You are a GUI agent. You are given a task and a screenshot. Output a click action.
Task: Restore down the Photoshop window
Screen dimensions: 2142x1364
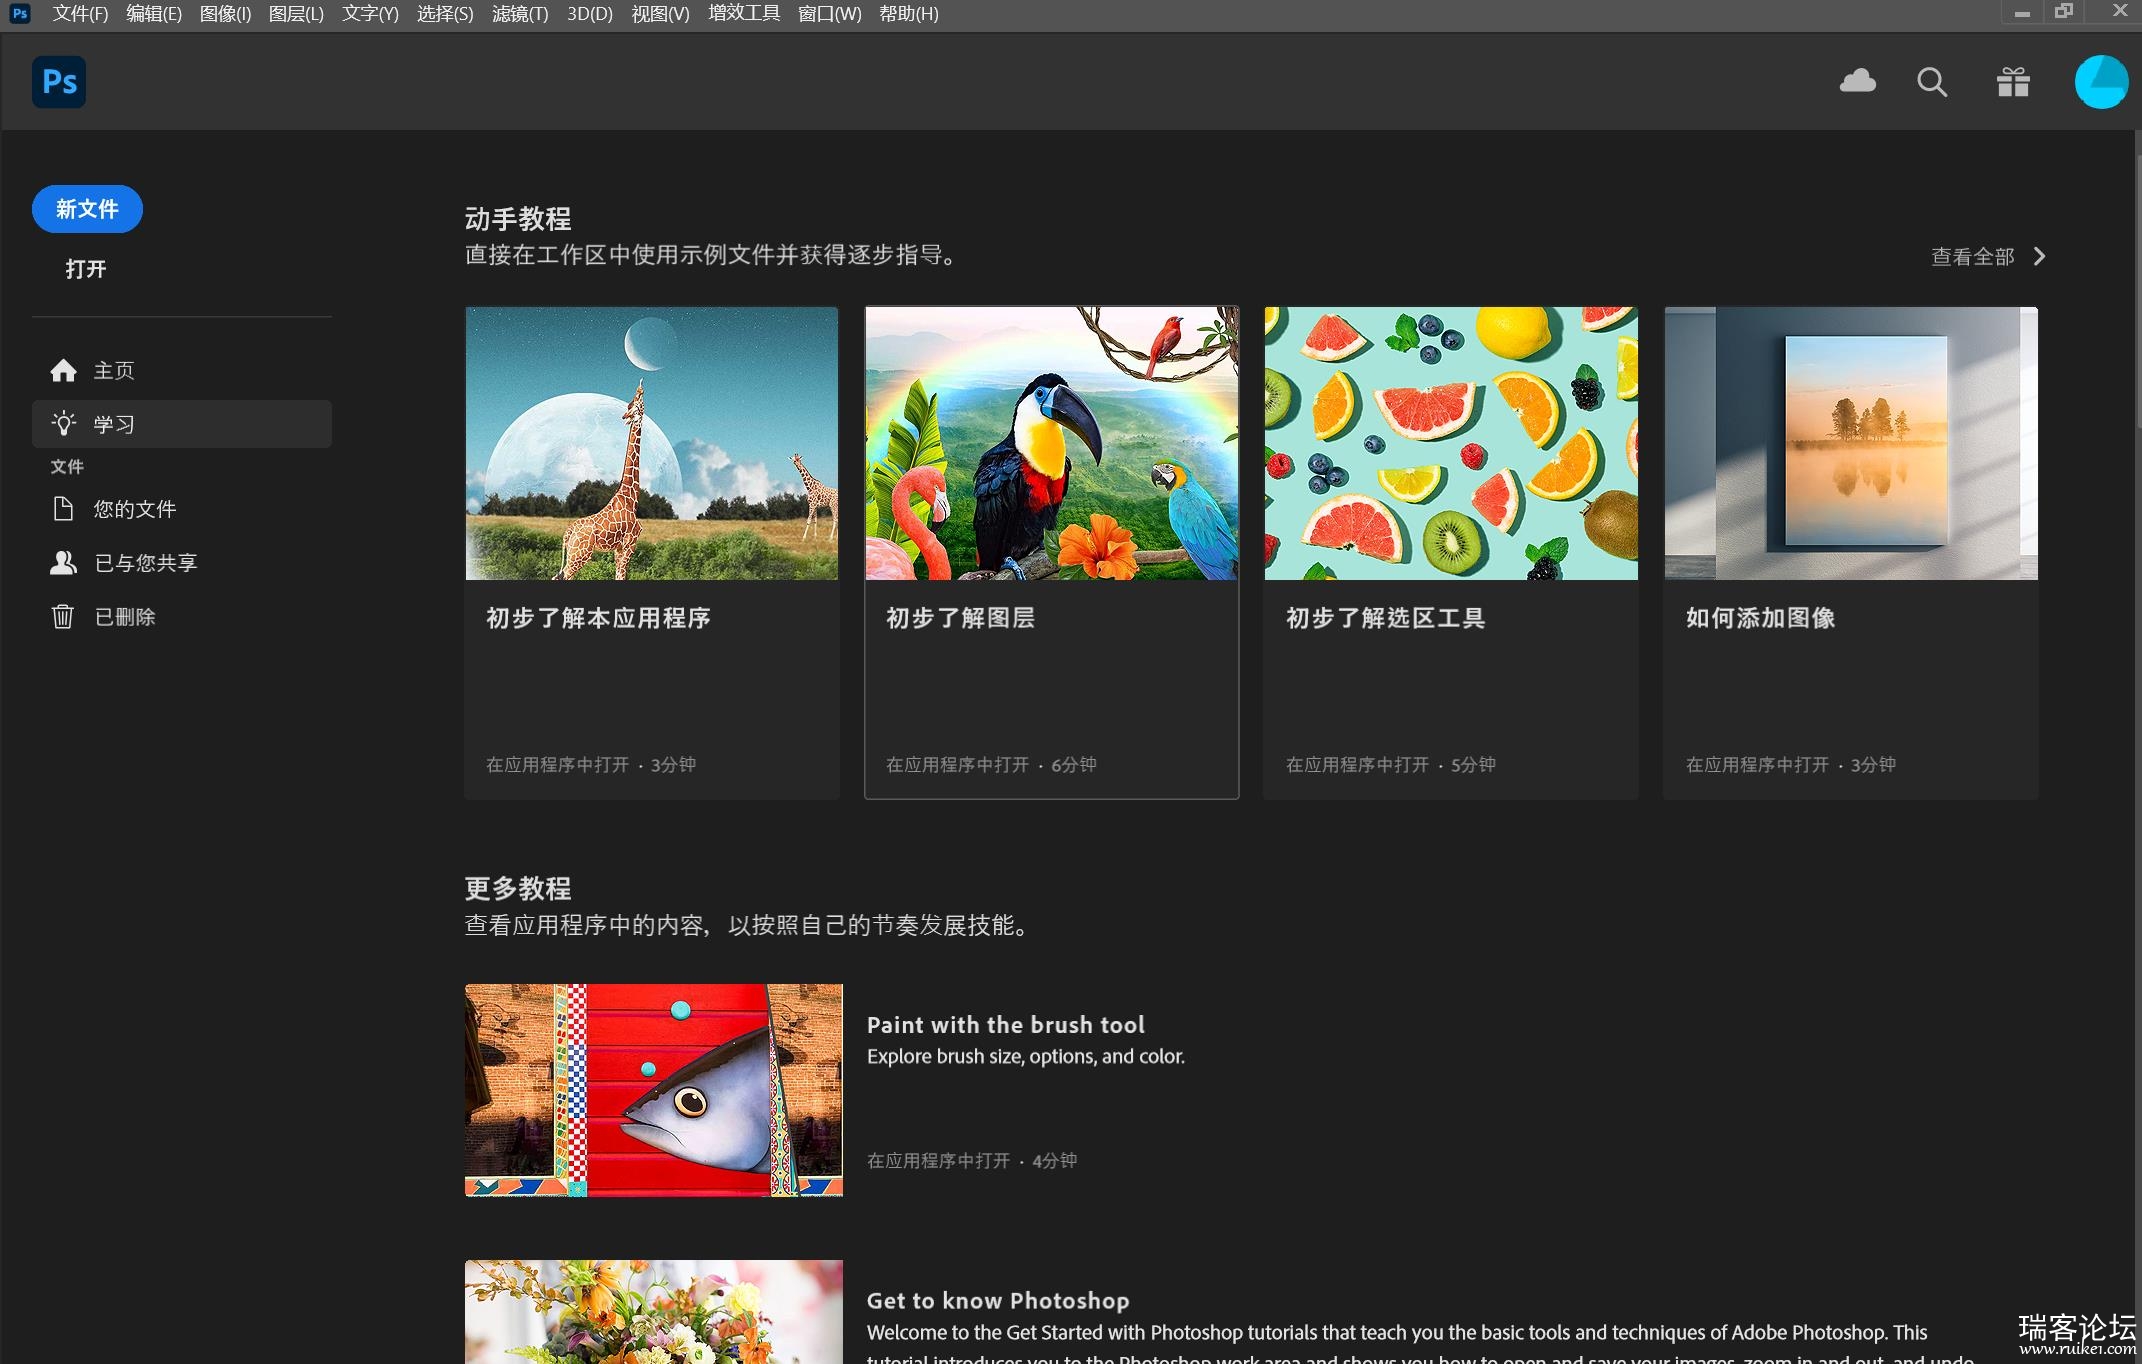tap(2064, 12)
